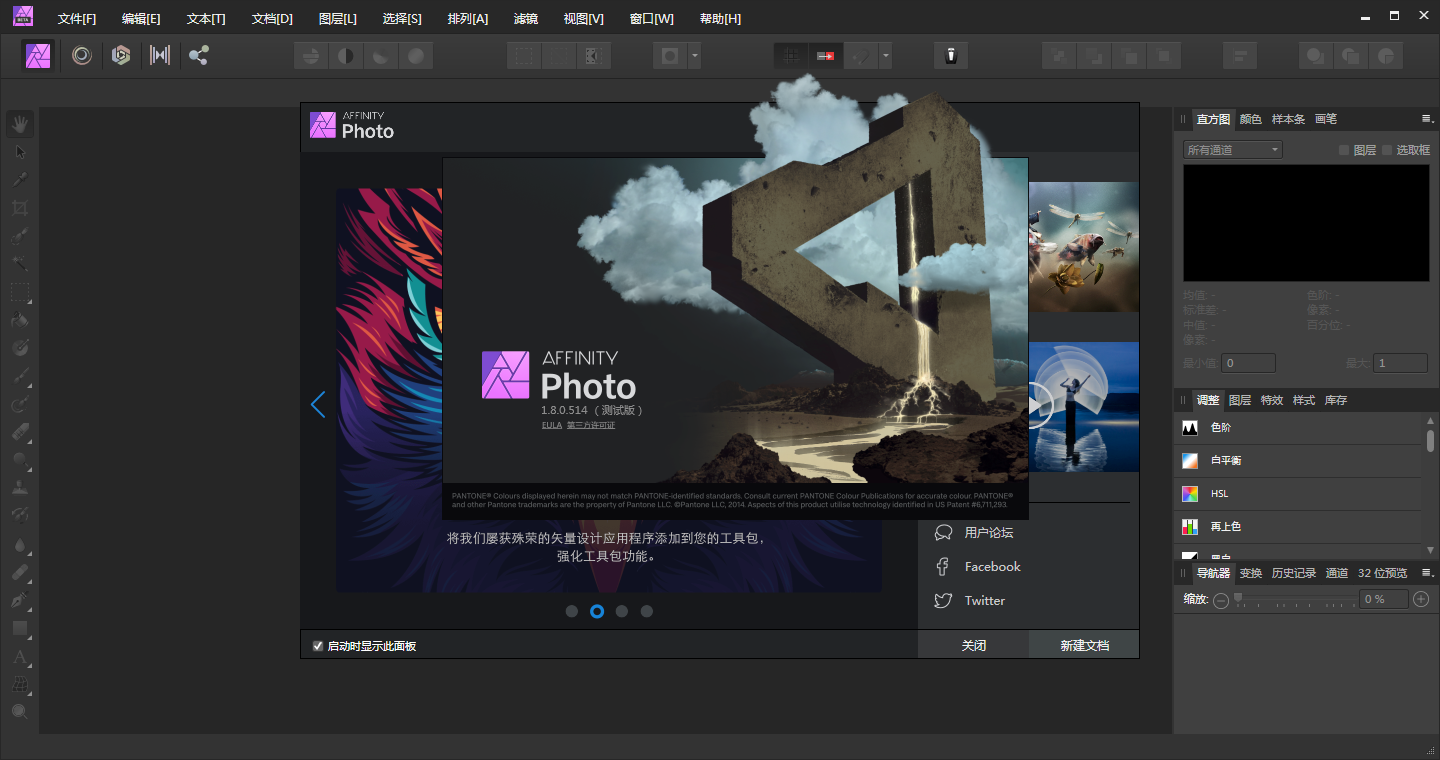Select the Rectangular Marquee tool
The image size is (1440, 760).
click(20, 293)
